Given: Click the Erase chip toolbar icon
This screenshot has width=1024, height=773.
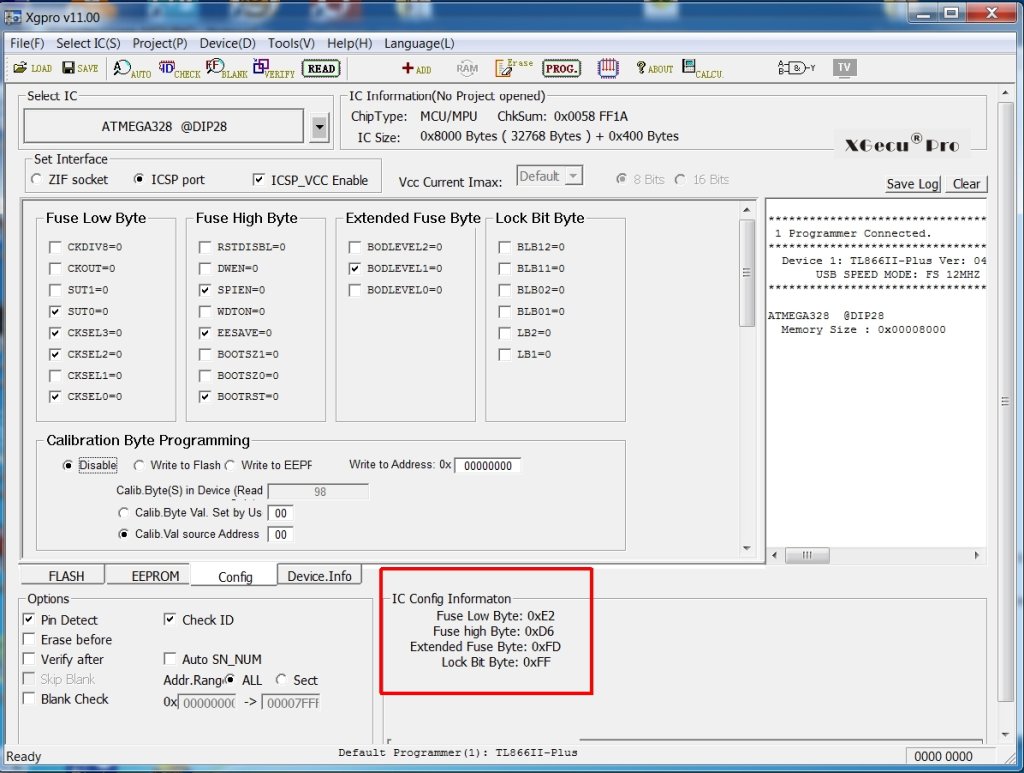Looking at the screenshot, I should [x=514, y=68].
